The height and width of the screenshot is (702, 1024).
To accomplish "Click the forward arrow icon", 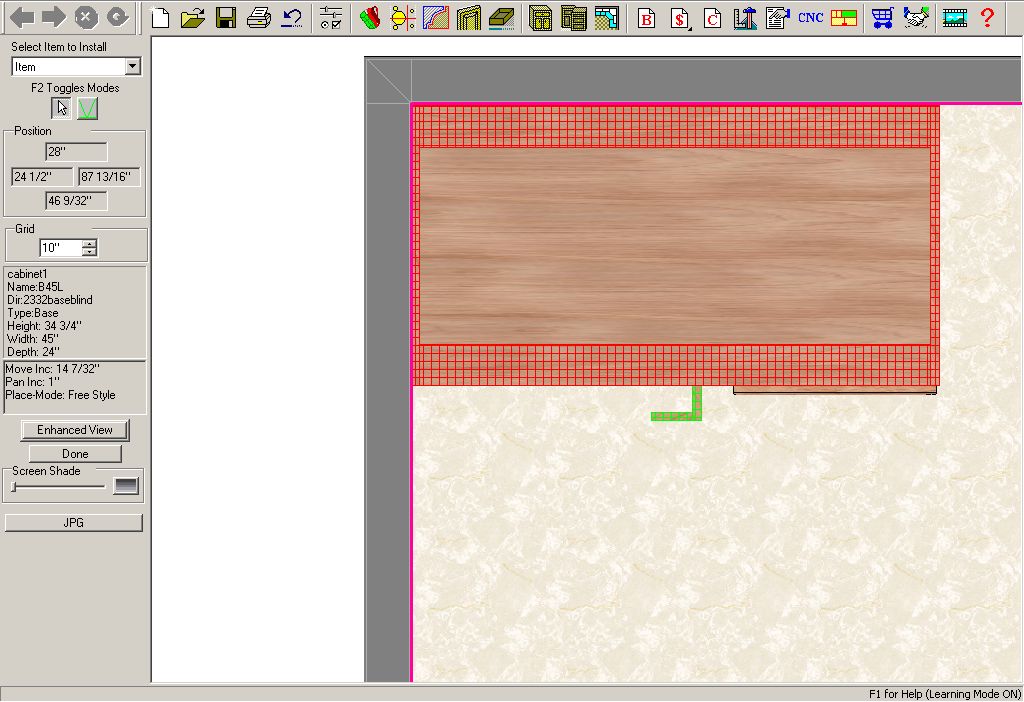I will (x=54, y=18).
